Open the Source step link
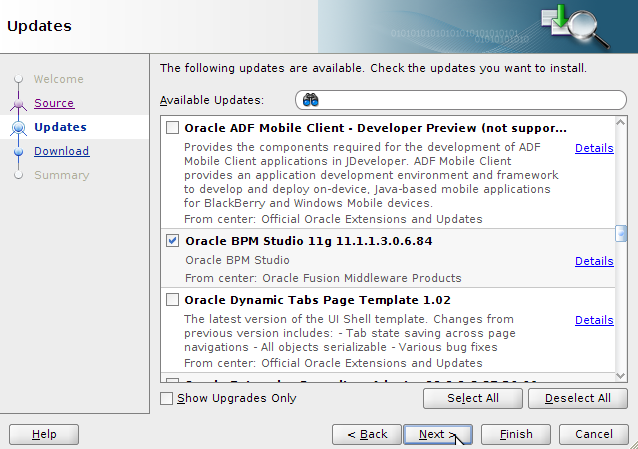This screenshot has height=449, width=638. pyautogui.click(x=54, y=103)
